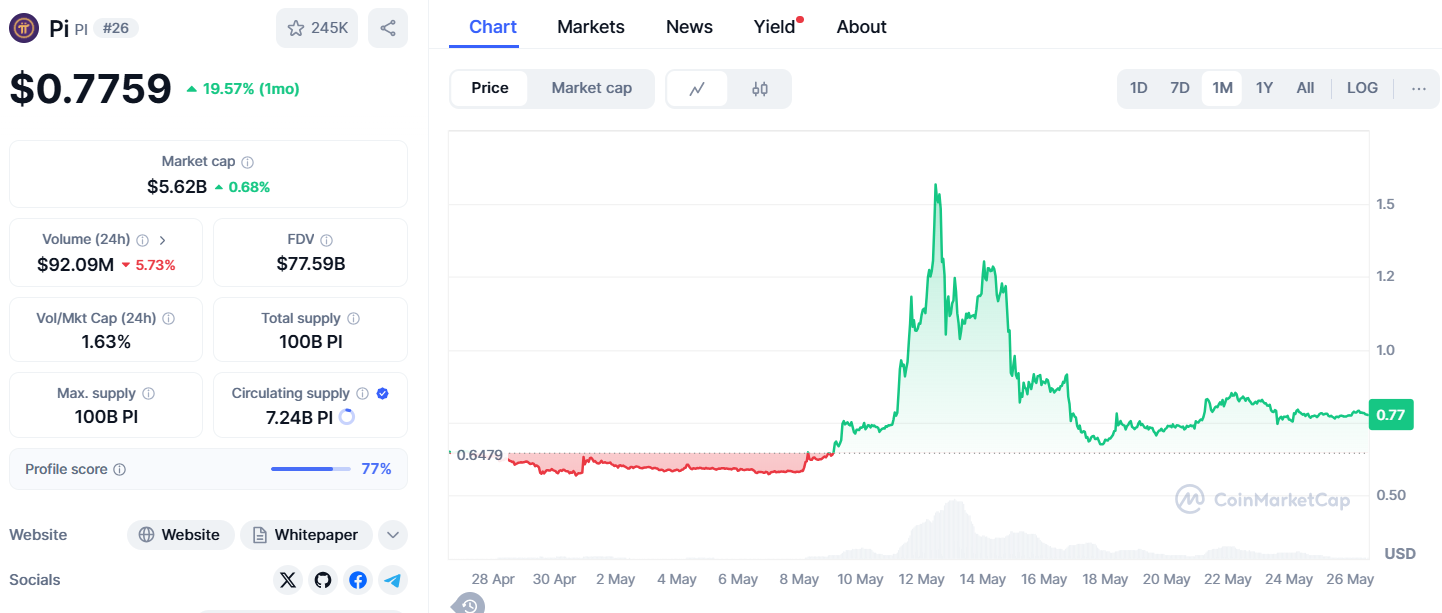Screen dimensions: 1442x613
Task: Click the 1.63% Vol/Mkt Cap value
Action: coord(106,342)
